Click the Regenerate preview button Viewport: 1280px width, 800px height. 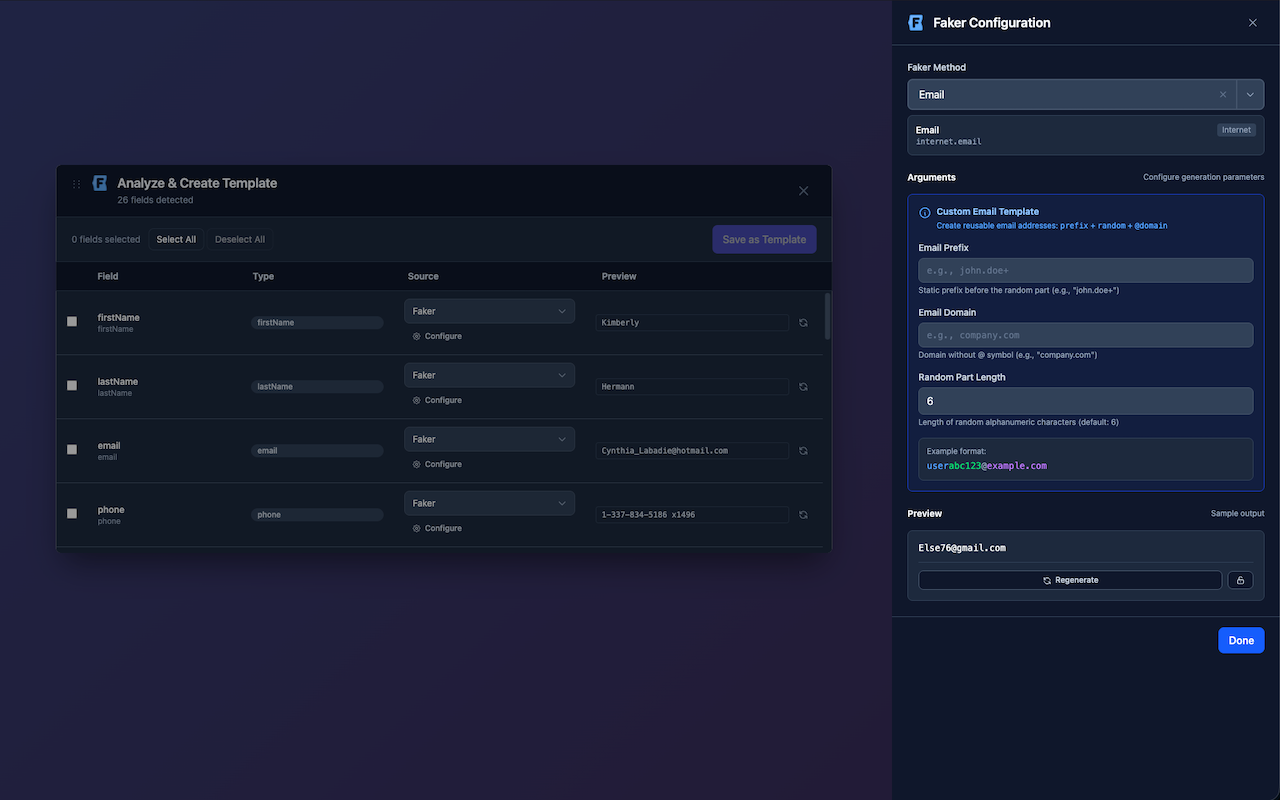click(1070, 580)
